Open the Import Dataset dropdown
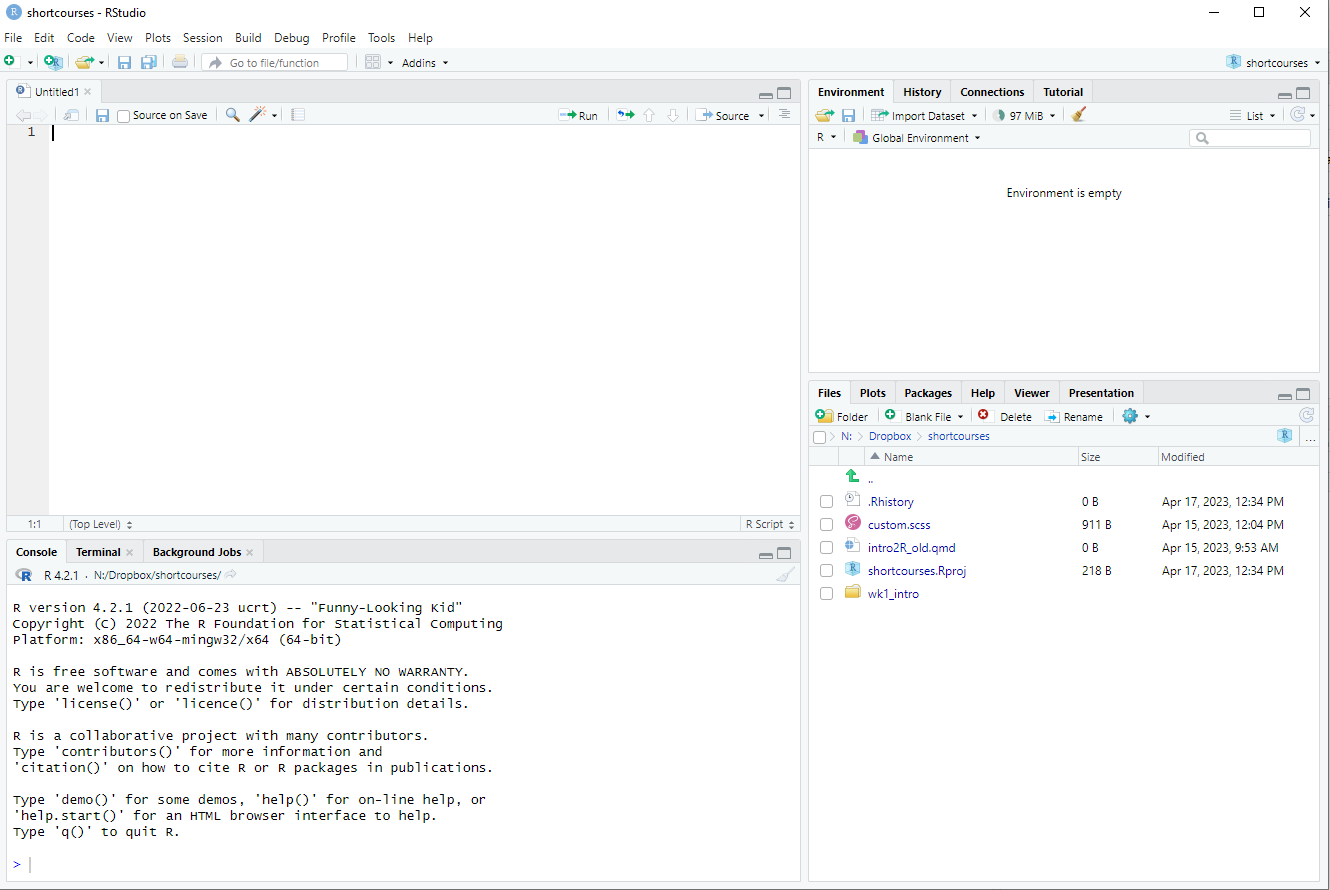This screenshot has height=890, width=1330. [924, 115]
